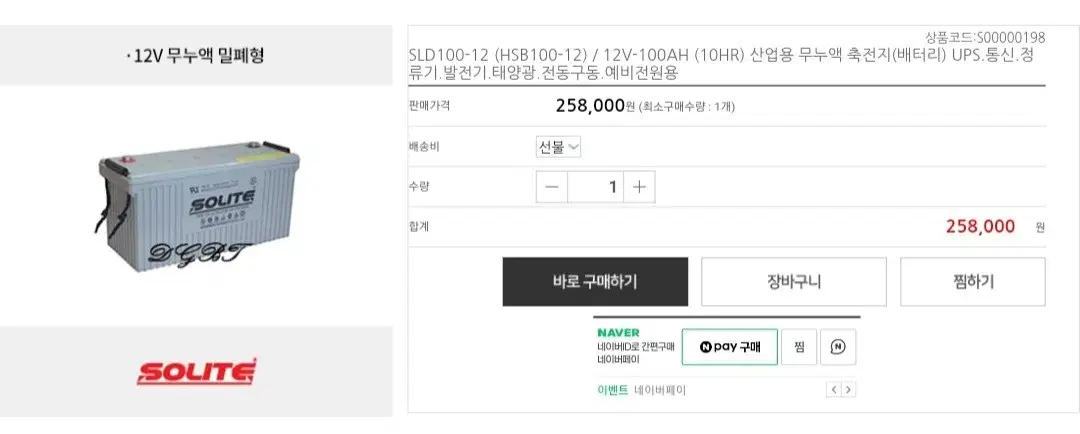Image resolution: width=1080 pixels, height=434 pixels.
Task: Show previous Naver Pay event arrow
Action: click(833, 390)
